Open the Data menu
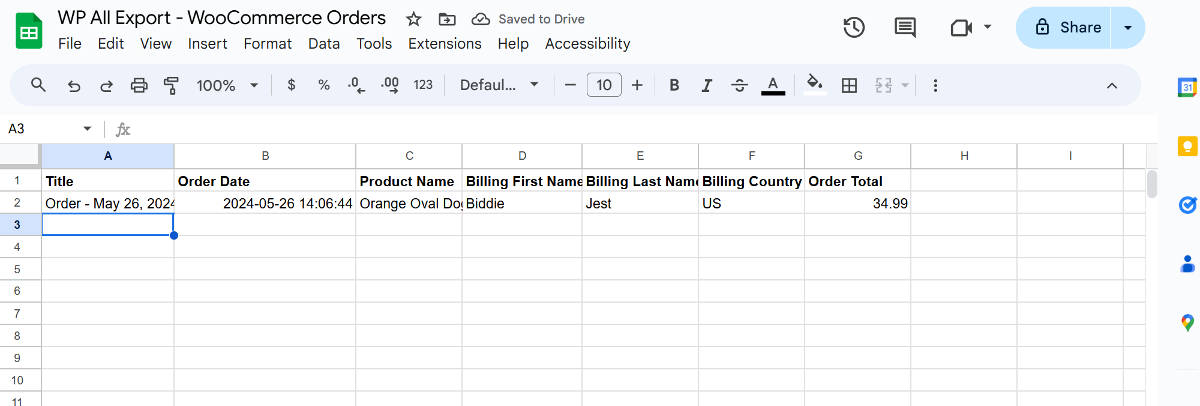1200x406 pixels. [x=324, y=43]
